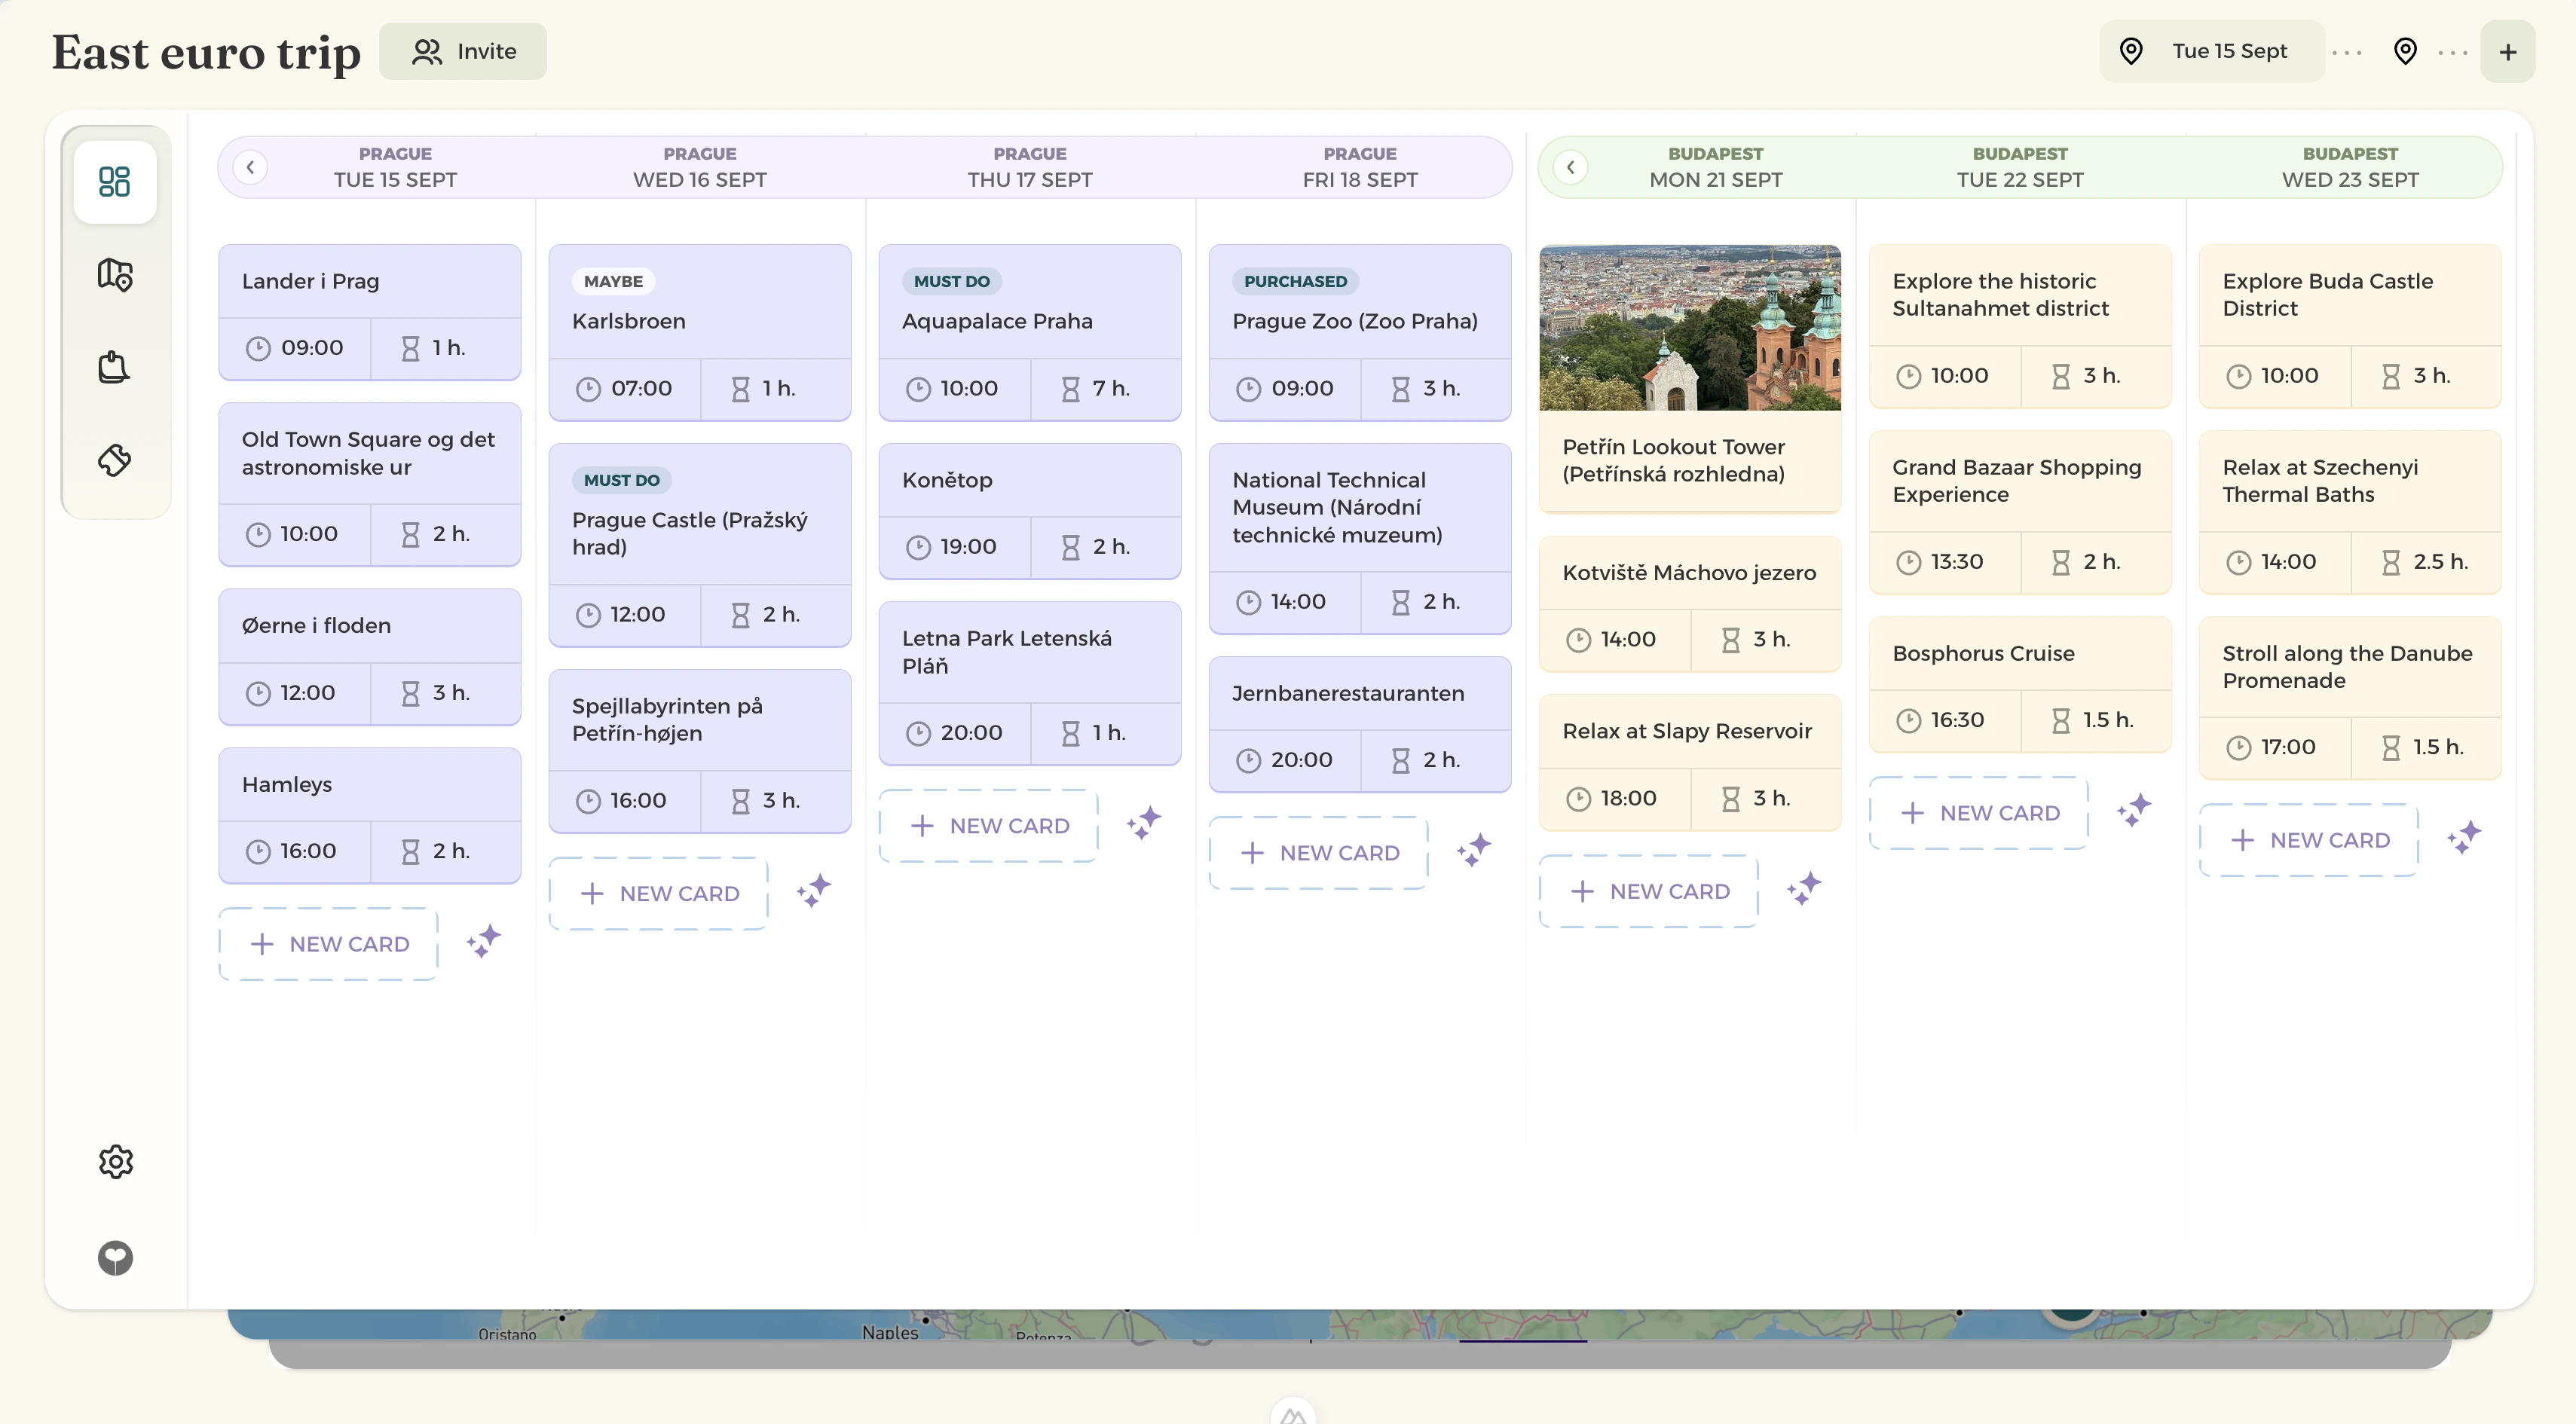The image size is (2576, 1424).
Task: Open settings gear in sidebar
Action: [x=115, y=1161]
